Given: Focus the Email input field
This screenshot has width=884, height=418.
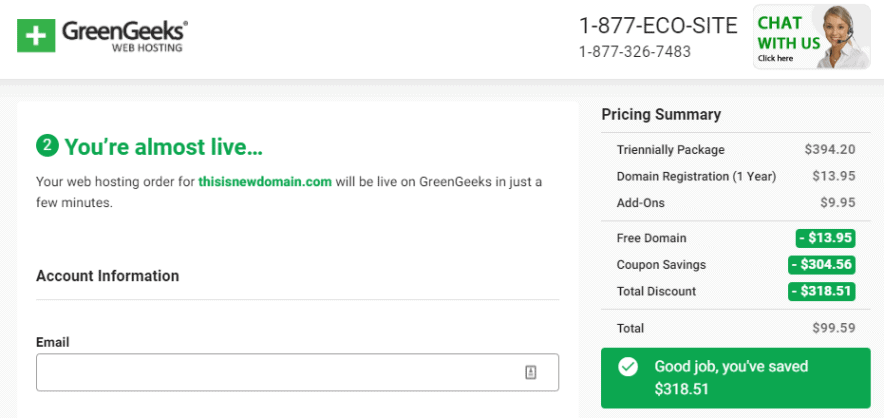Looking at the screenshot, I should [x=280, y=372].
